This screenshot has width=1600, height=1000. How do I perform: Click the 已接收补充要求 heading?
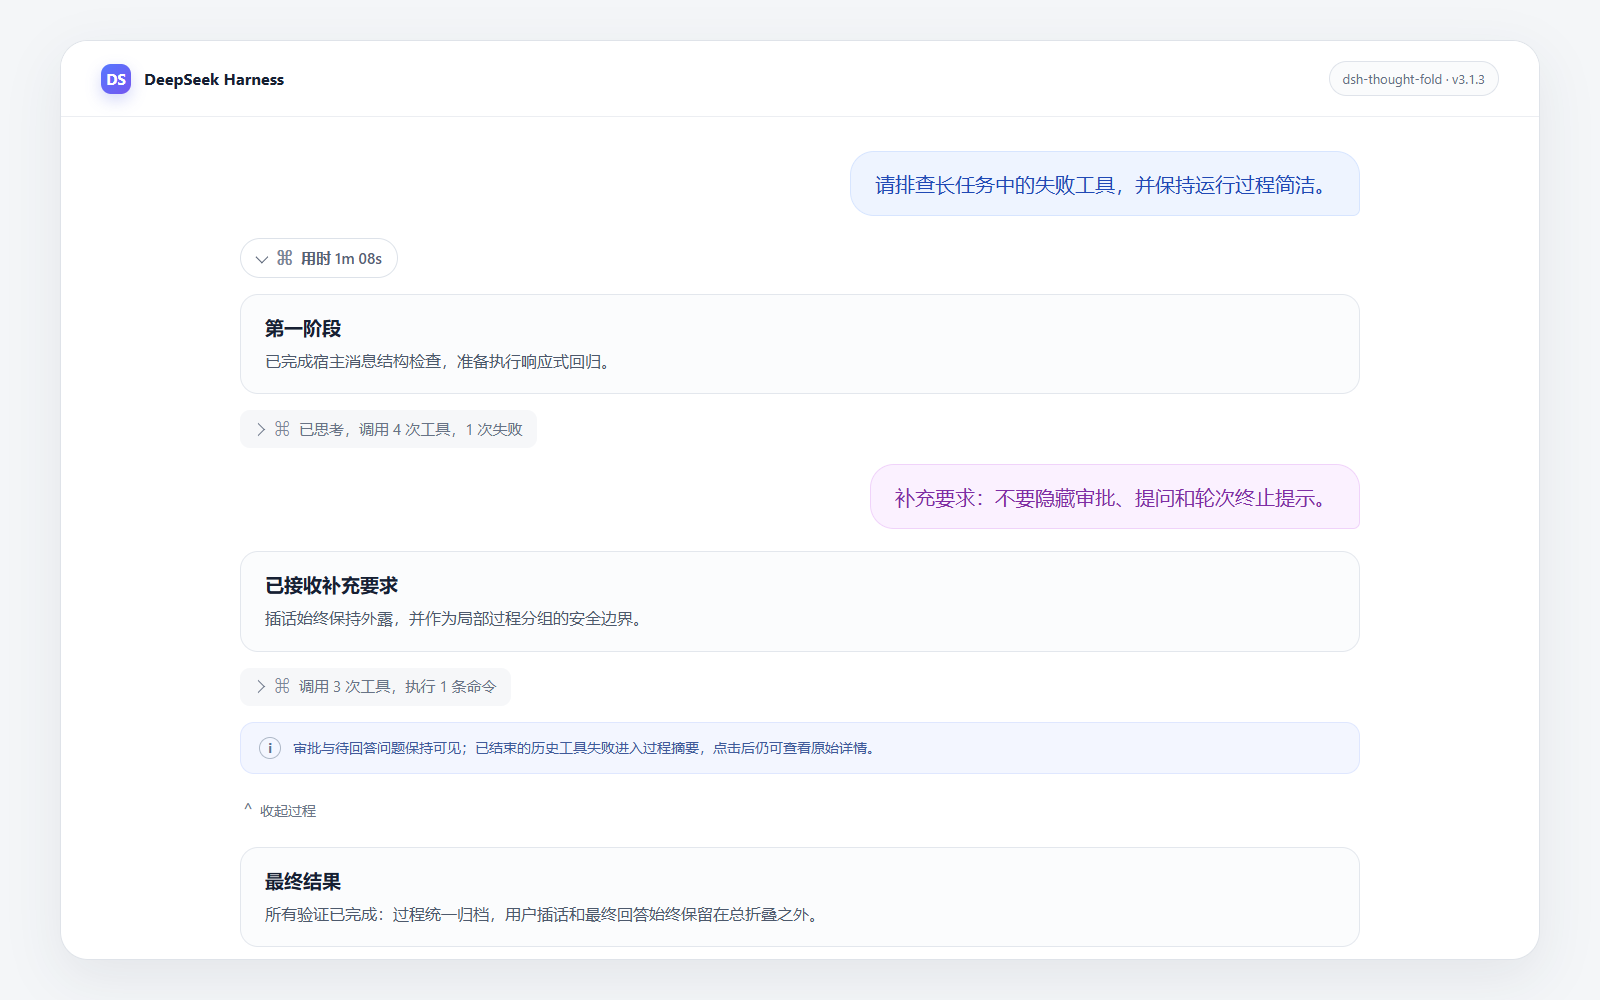332,586
